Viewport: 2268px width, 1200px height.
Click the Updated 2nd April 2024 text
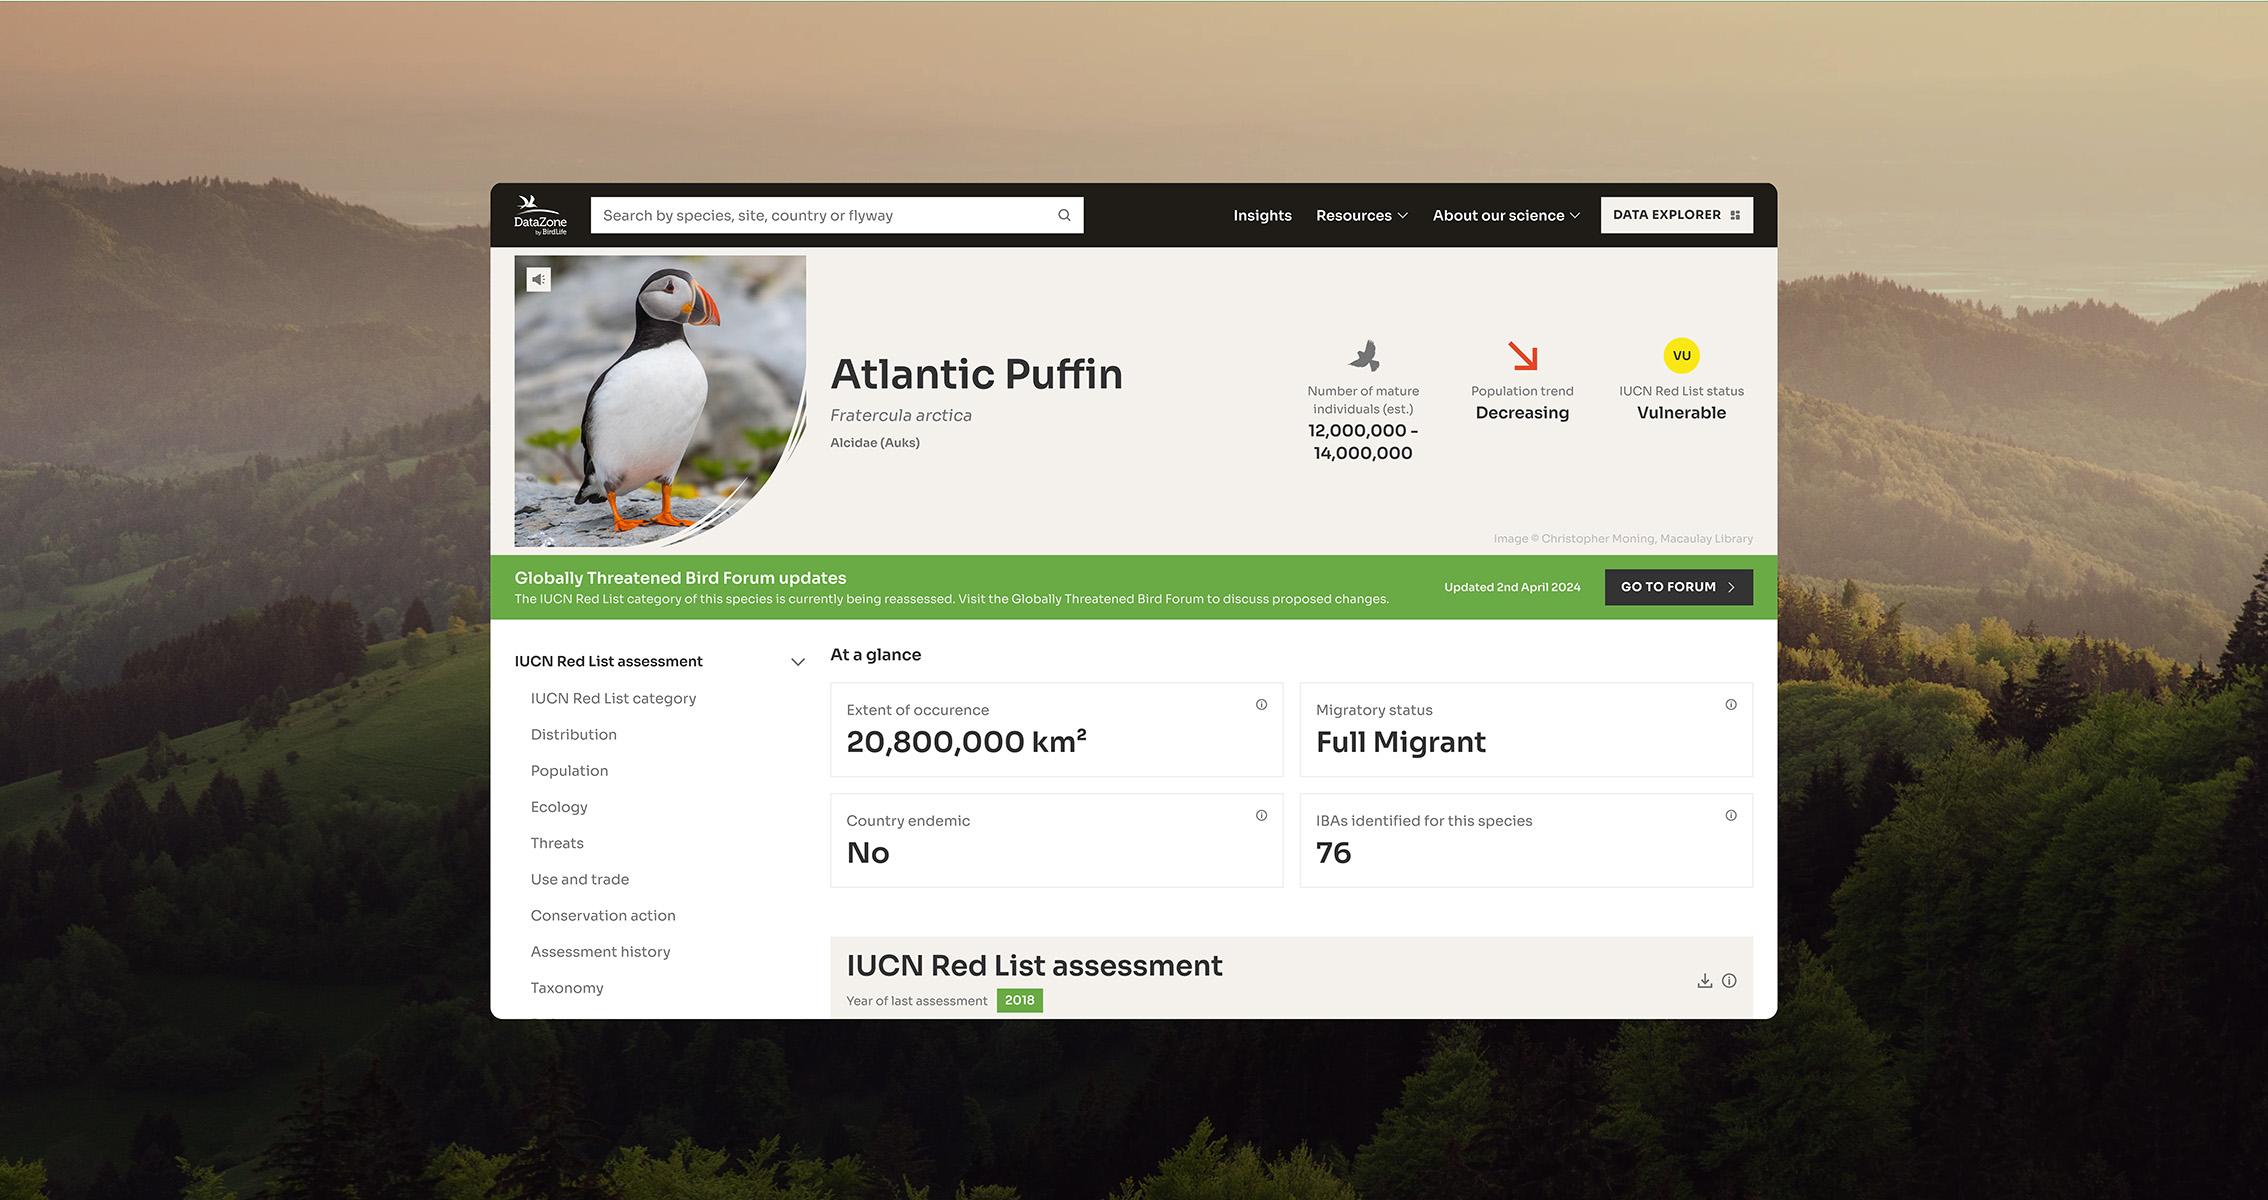pos(1512,587)
